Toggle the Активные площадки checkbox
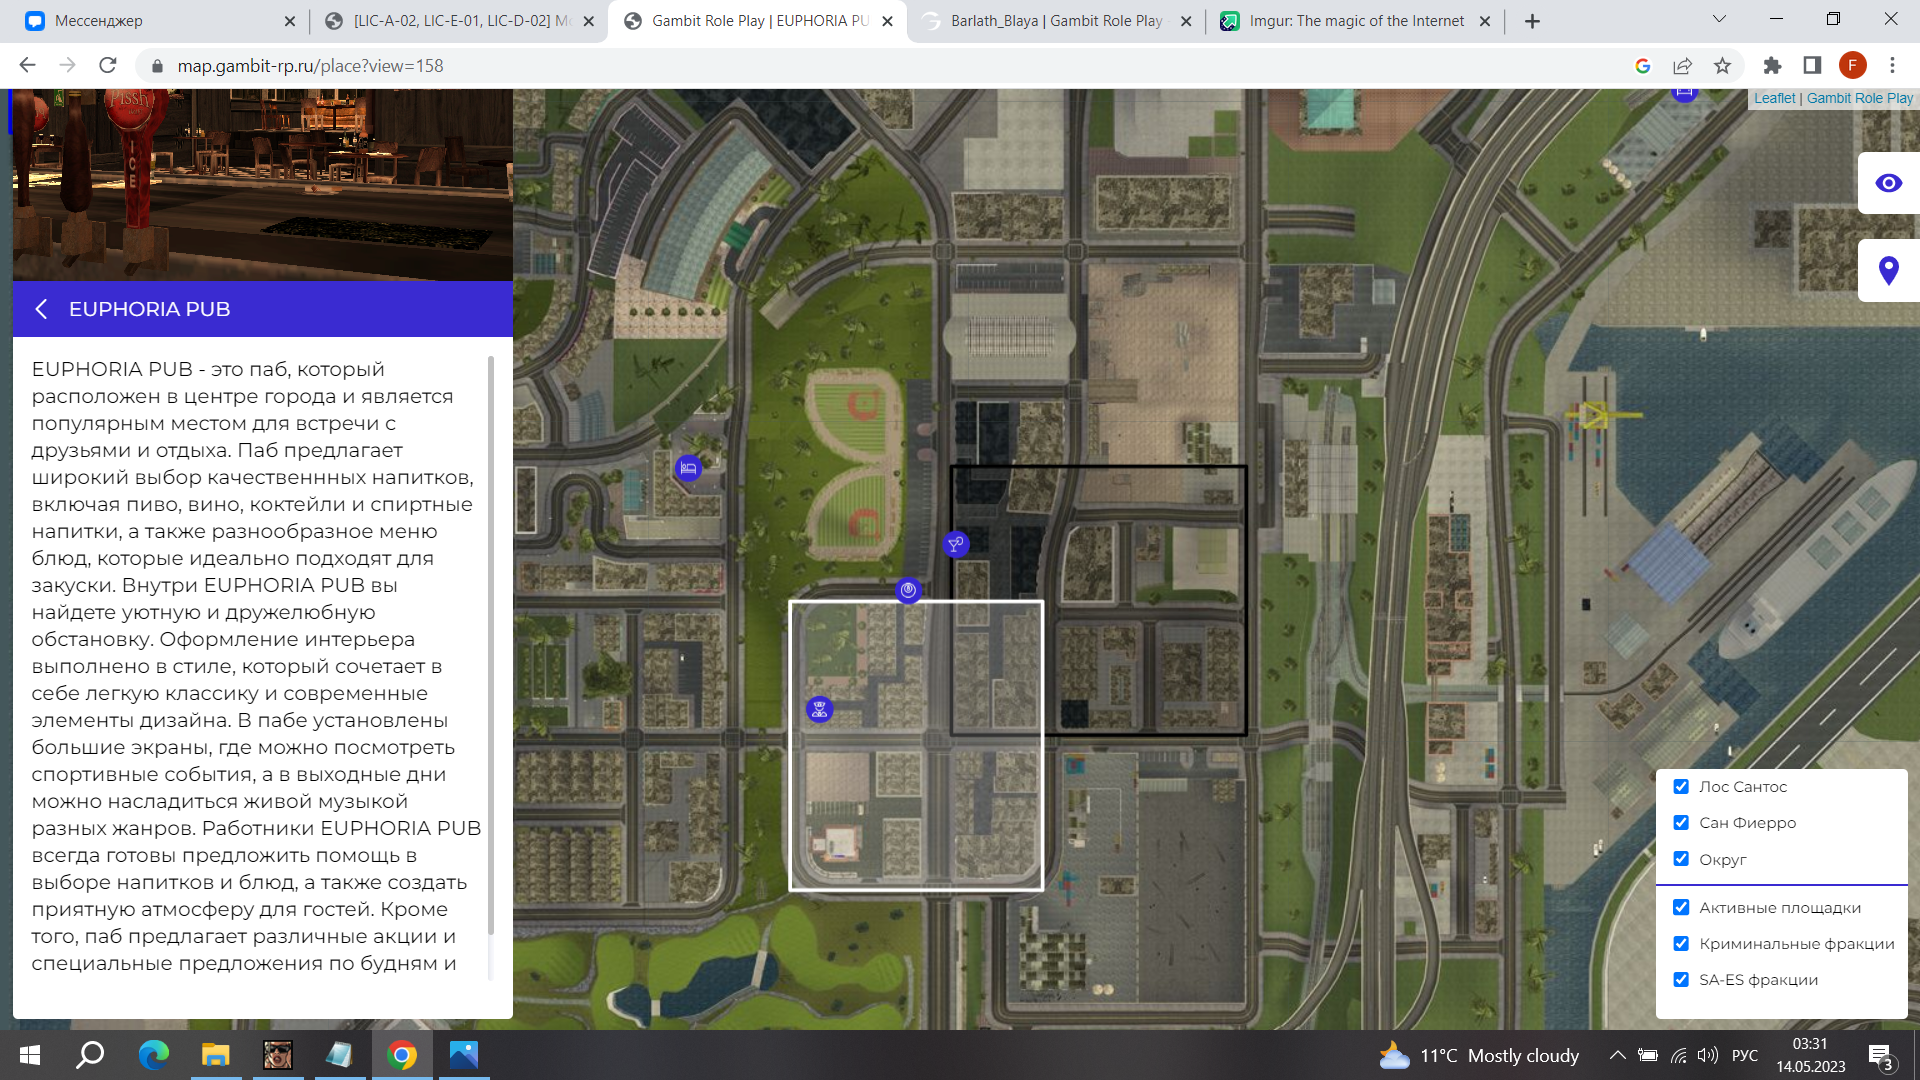Viewport: 1920px width, 1080px height. (x=1681, y=908)
